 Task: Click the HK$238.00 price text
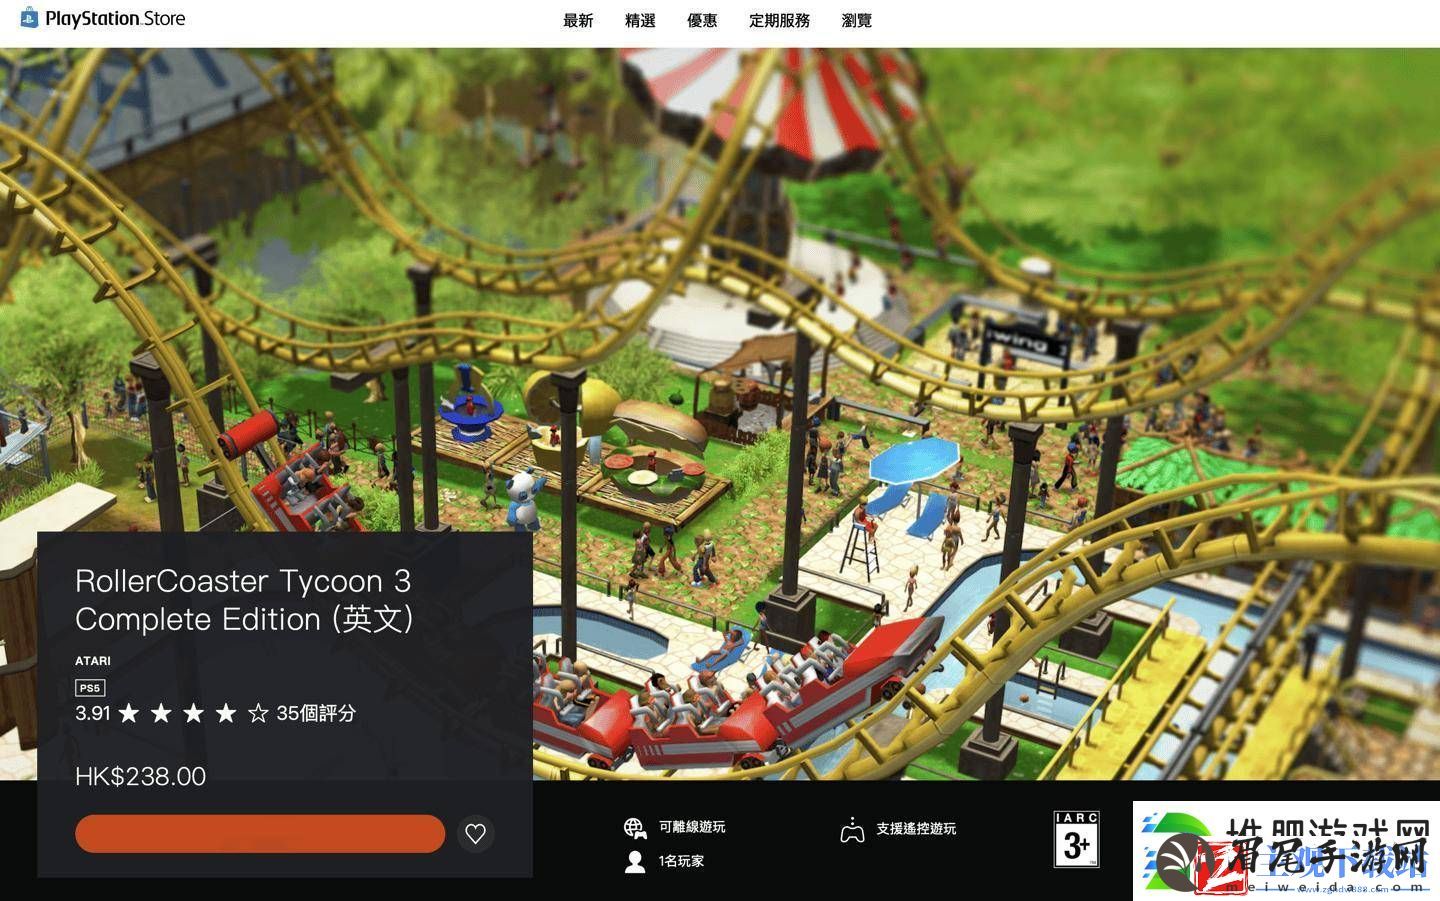click(x=141, y=776)
